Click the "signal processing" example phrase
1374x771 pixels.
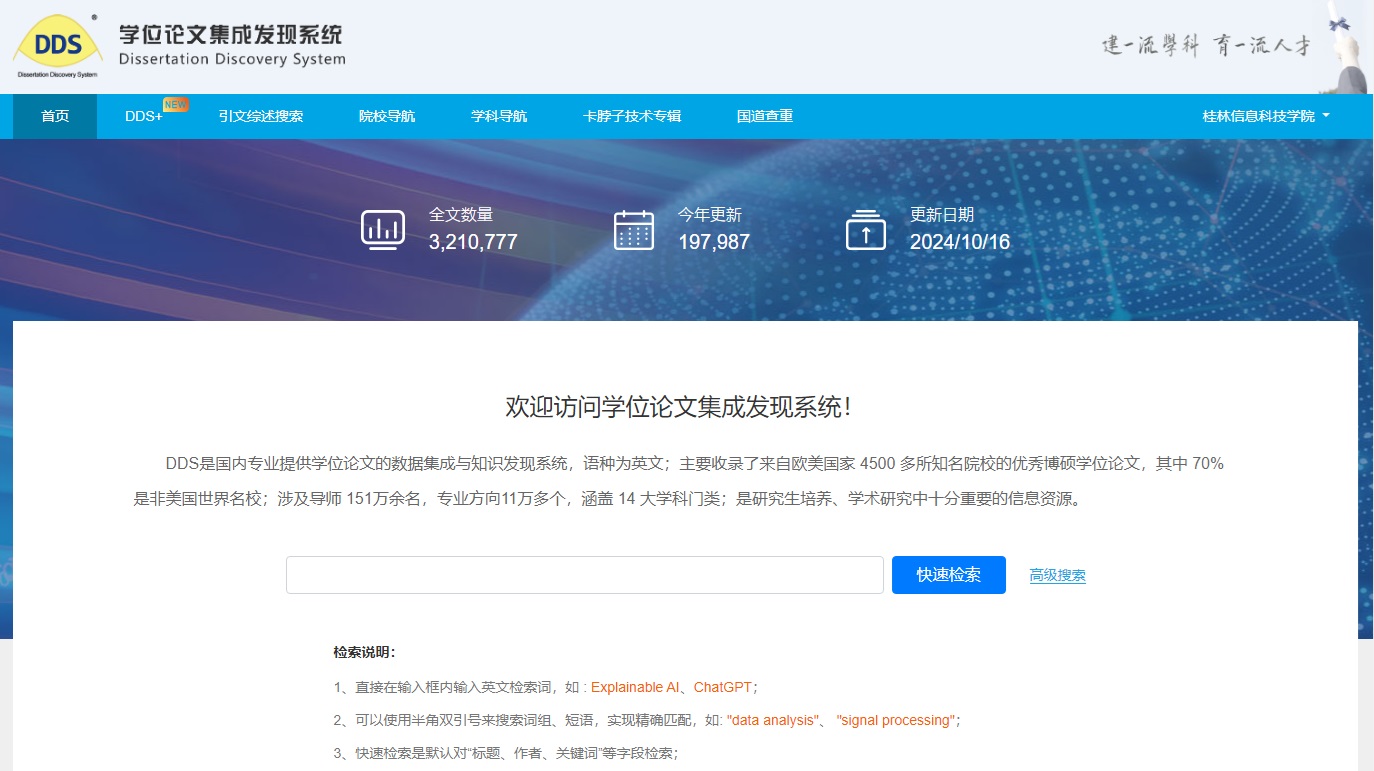[x=895, y=720]
